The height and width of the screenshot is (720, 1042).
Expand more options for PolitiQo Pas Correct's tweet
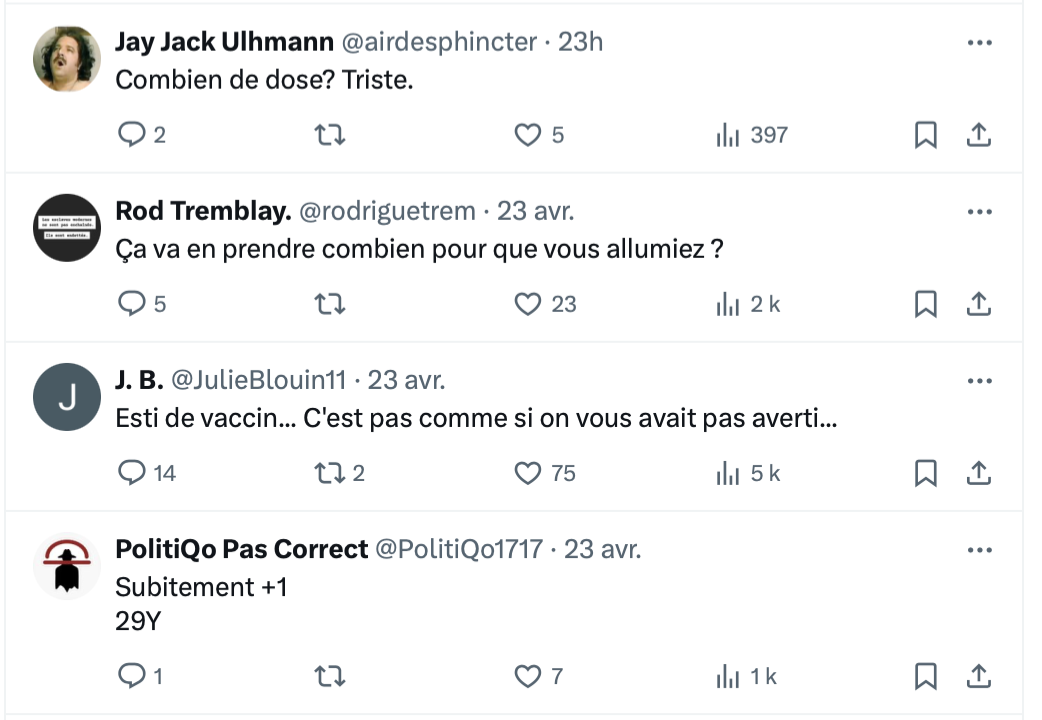pyautogui.click(x=980, y=550)
